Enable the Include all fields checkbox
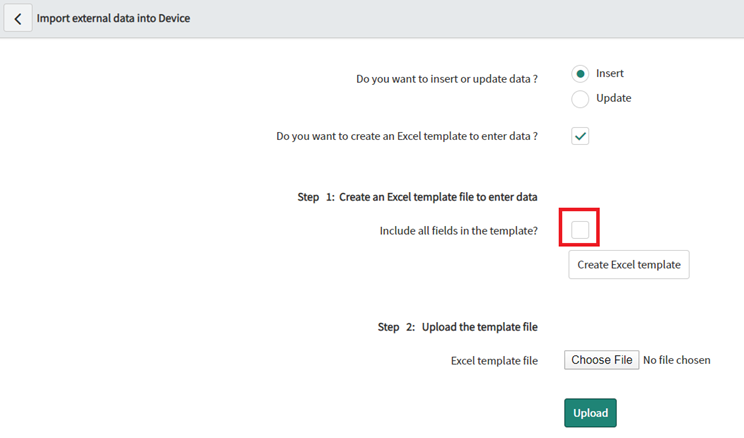Viewport: 744px width, 438px height. pos(580,230)
